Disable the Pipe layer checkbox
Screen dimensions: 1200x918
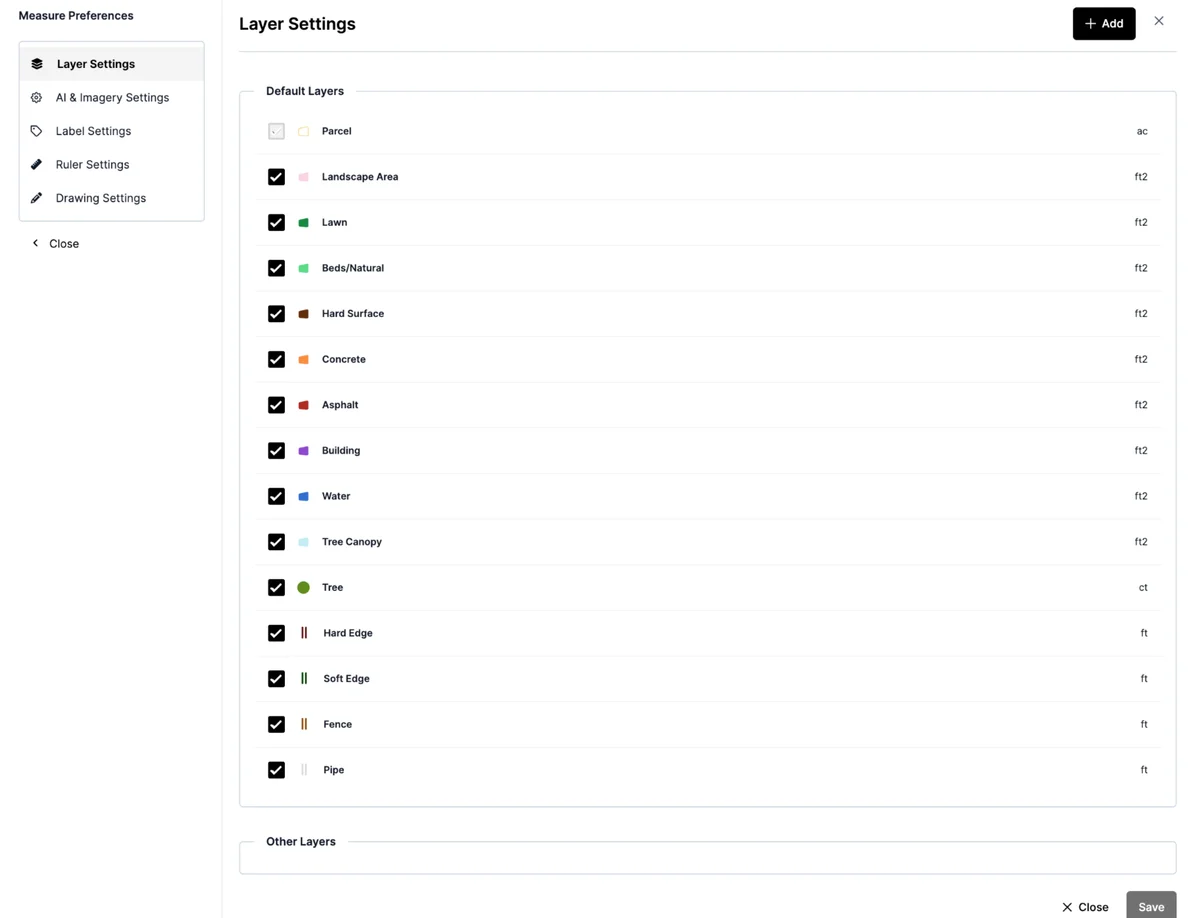point(277,770)
